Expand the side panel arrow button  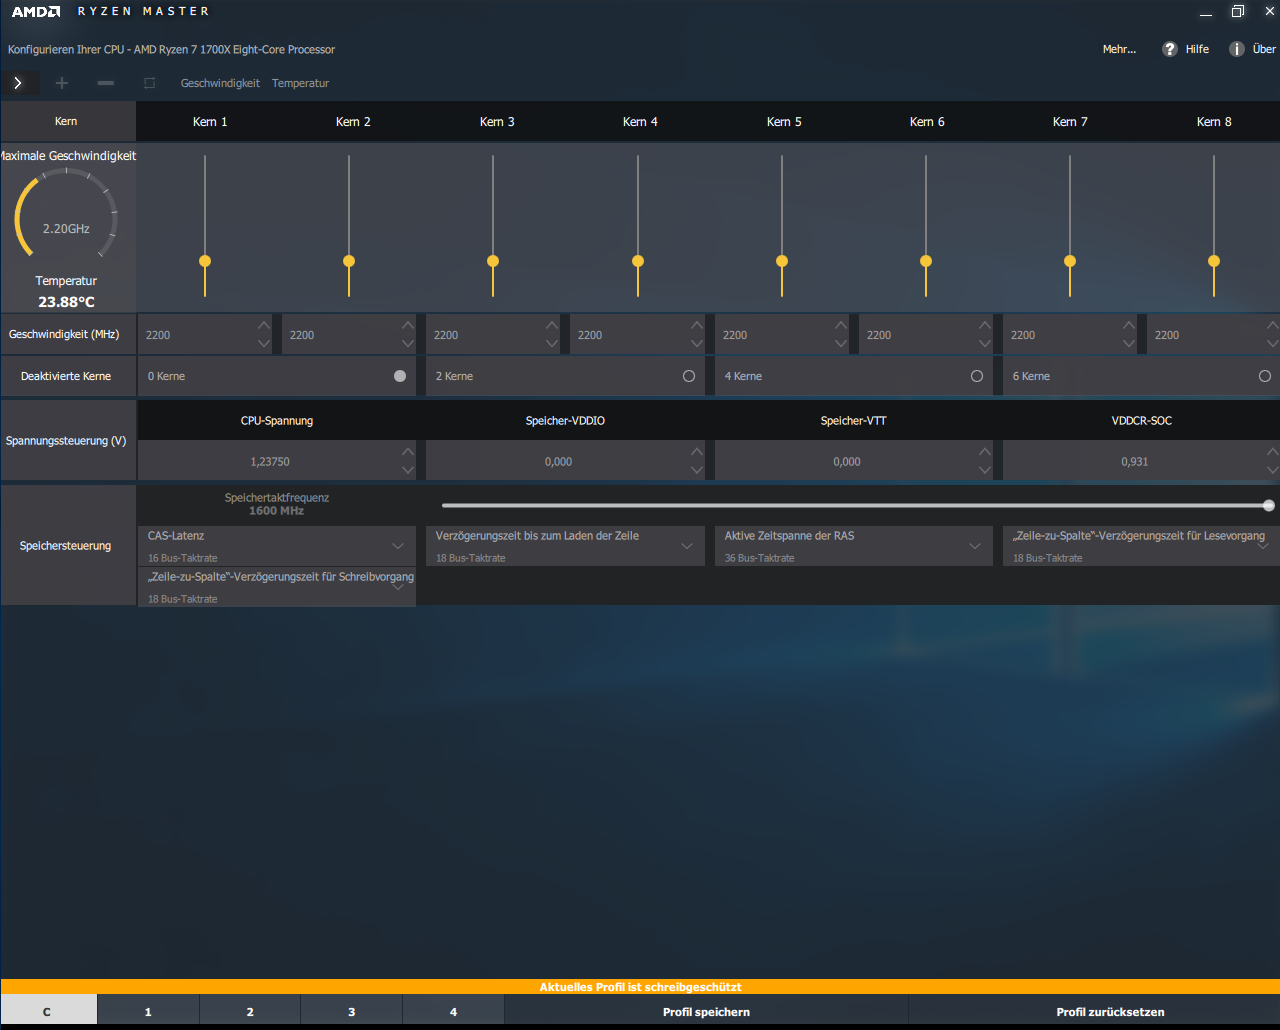[18, 83]
